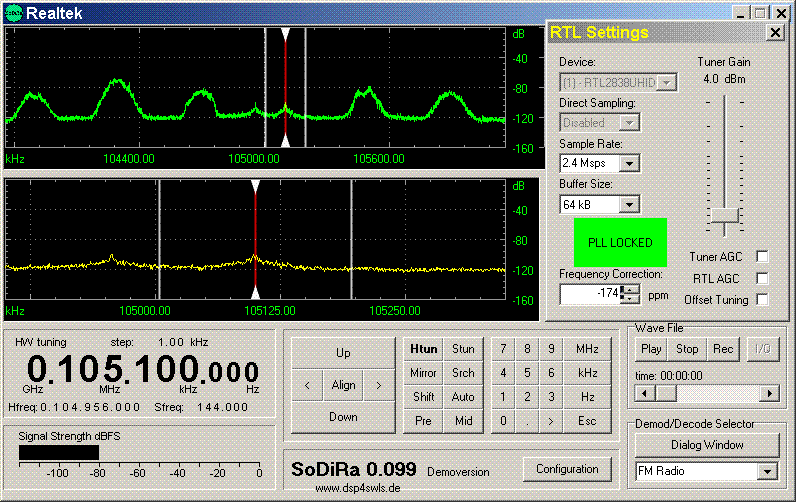Screen dimensions: 796x502
Task: Click keypad digit 2
Action: pyautogui.click(x=527, y=397)
